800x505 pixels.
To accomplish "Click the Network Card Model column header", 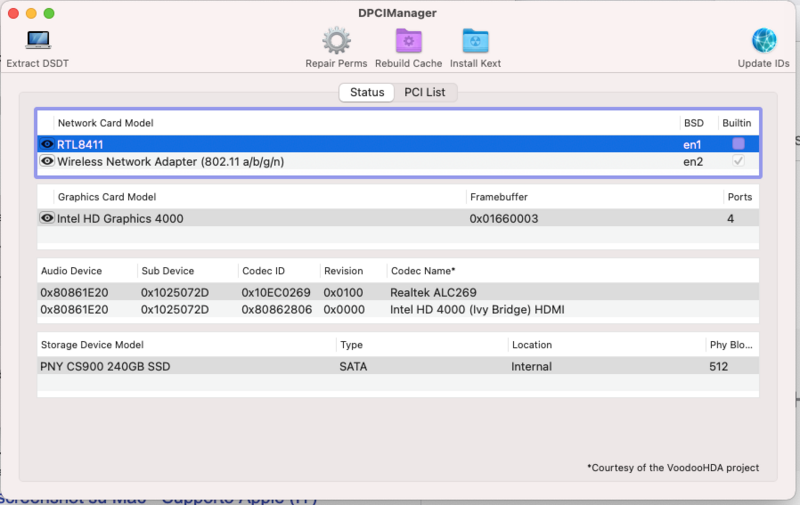I will tap(105, 123).
